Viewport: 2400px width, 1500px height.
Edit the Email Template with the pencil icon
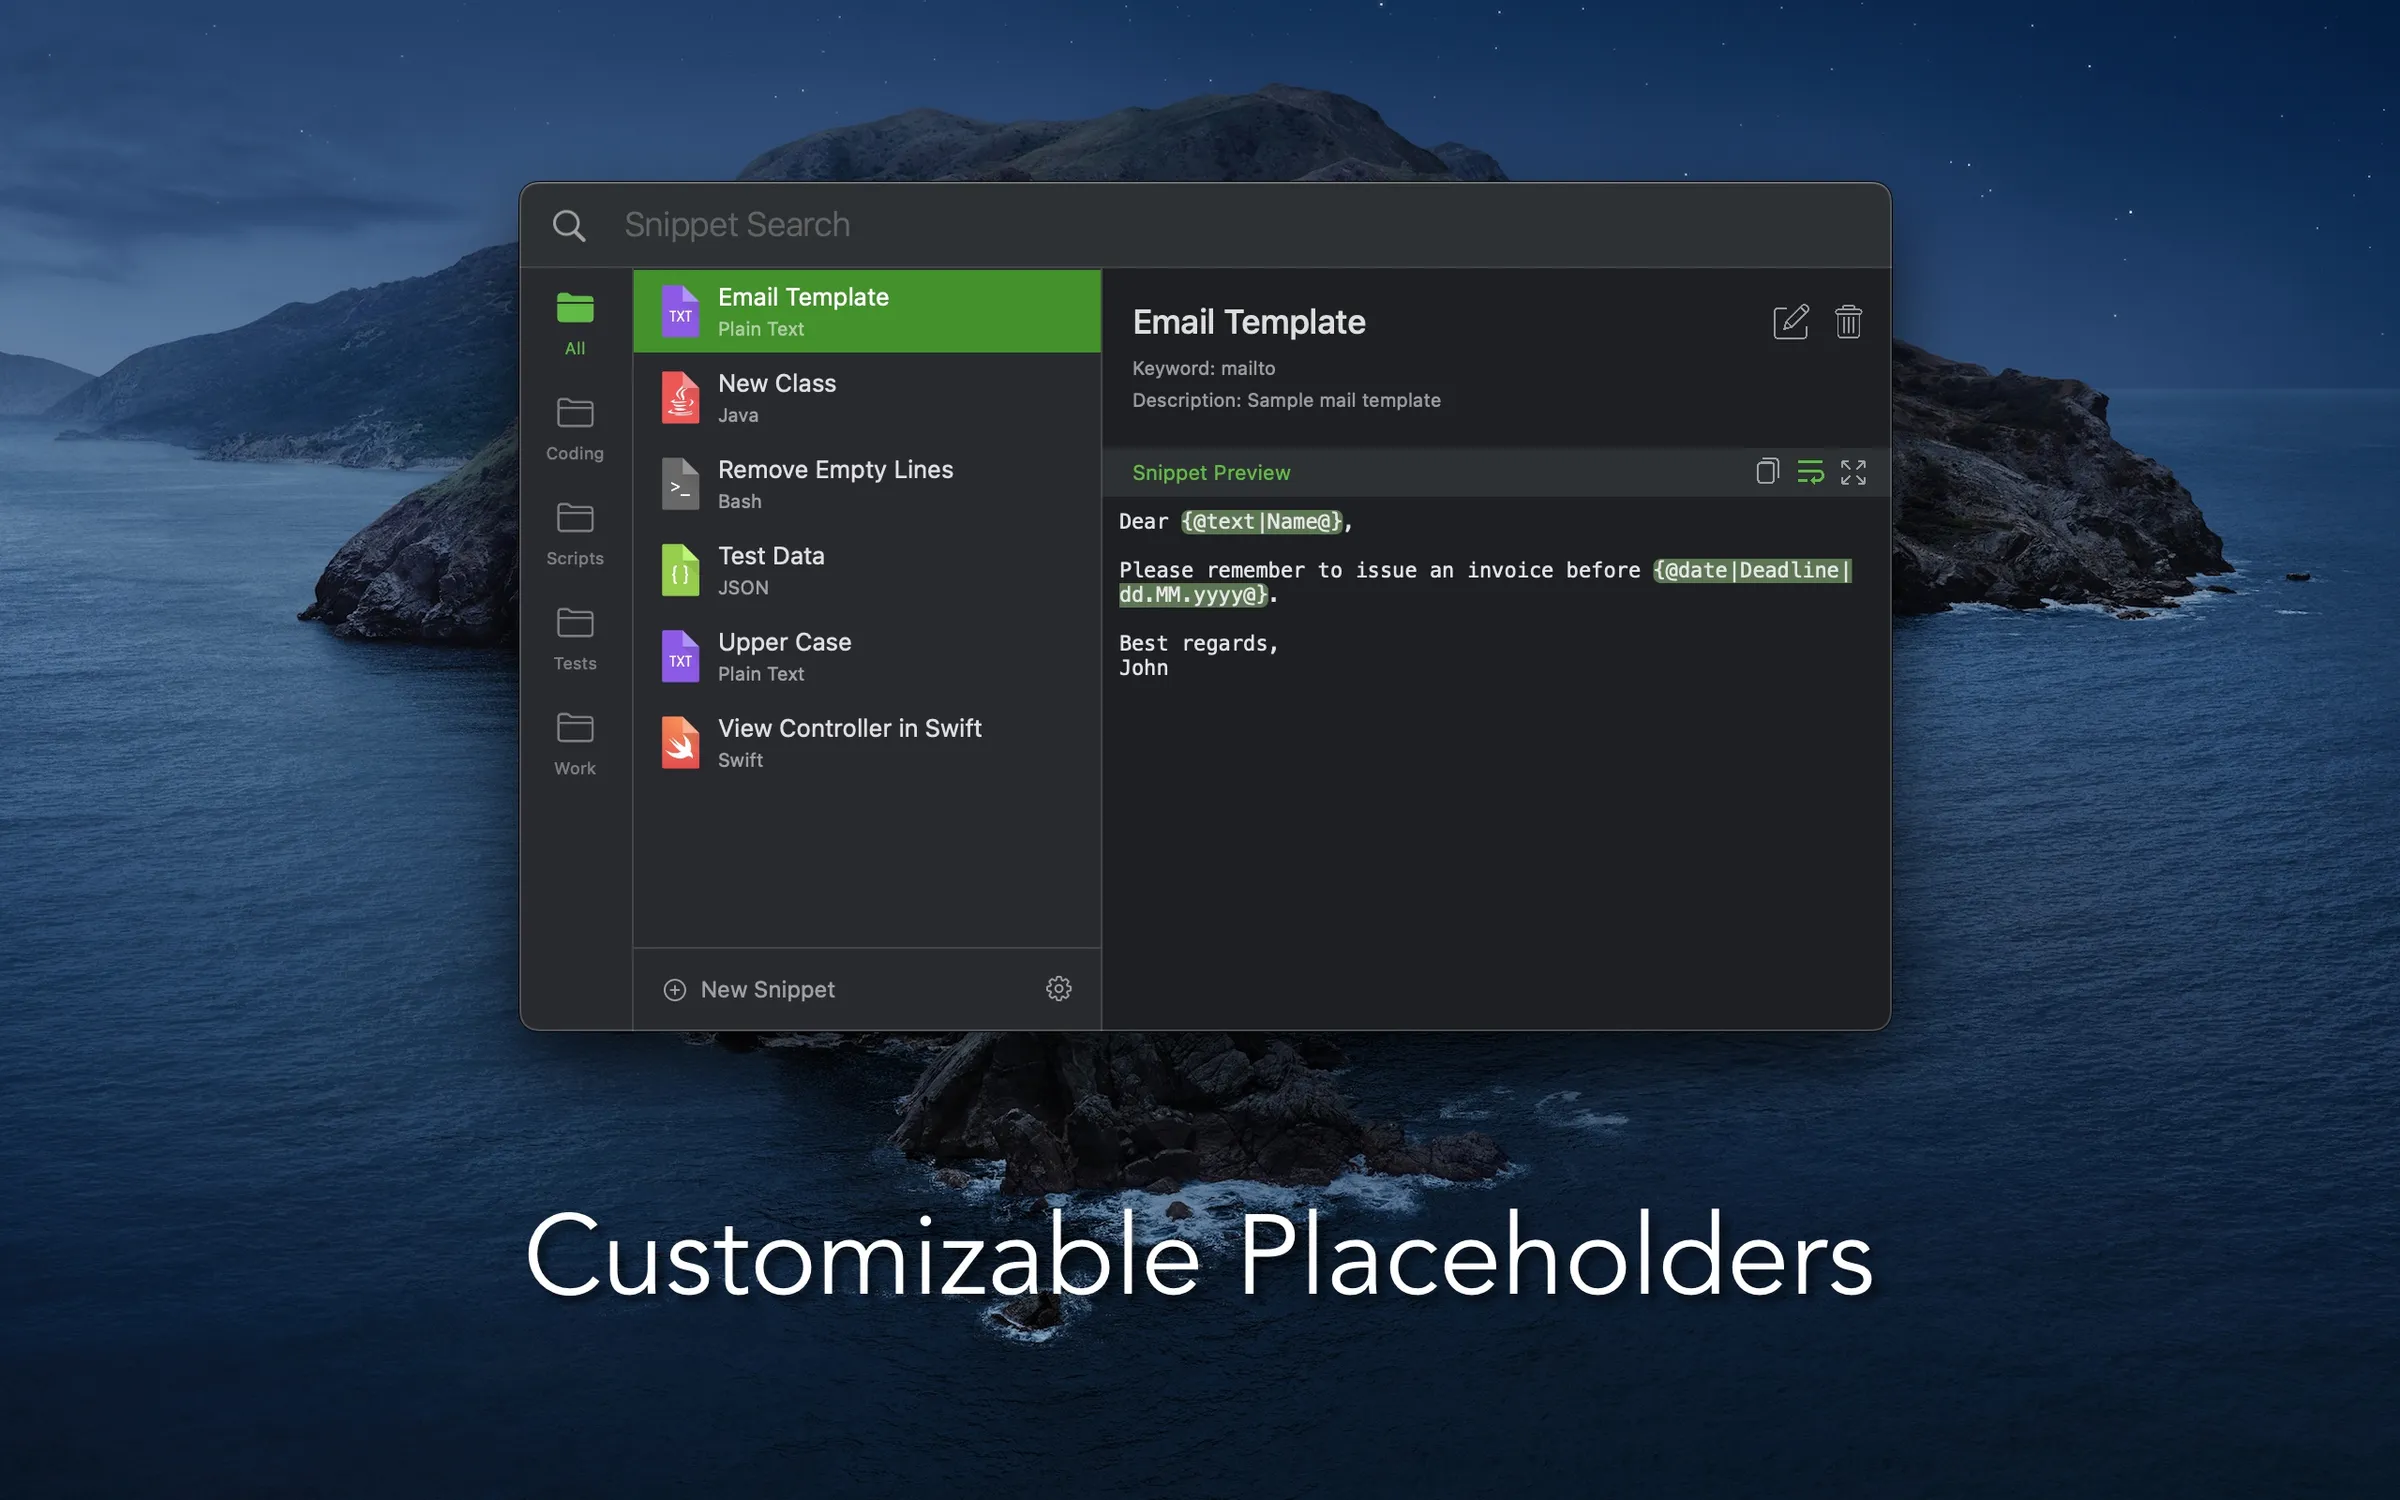click(1790, 322)
